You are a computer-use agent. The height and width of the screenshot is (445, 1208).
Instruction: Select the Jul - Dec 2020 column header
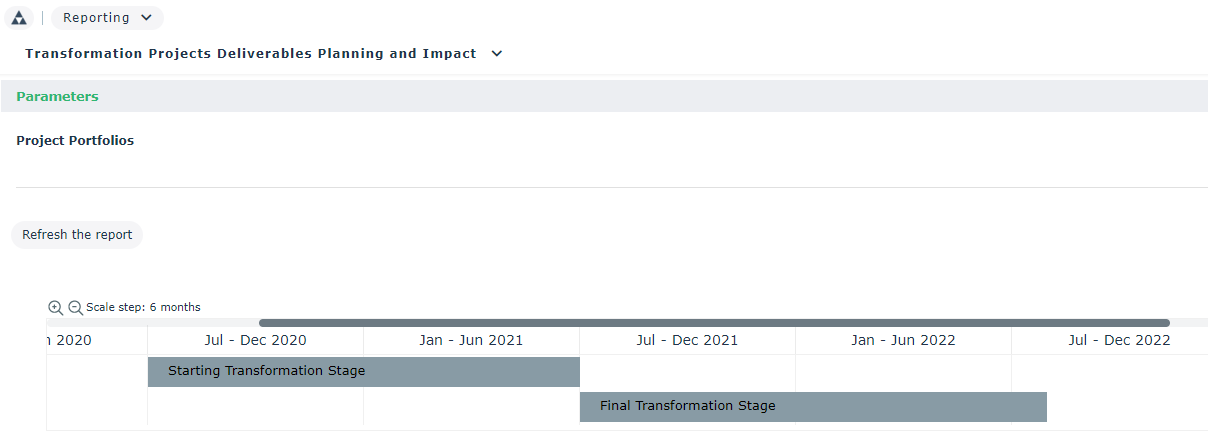click(x=255, y=341)
